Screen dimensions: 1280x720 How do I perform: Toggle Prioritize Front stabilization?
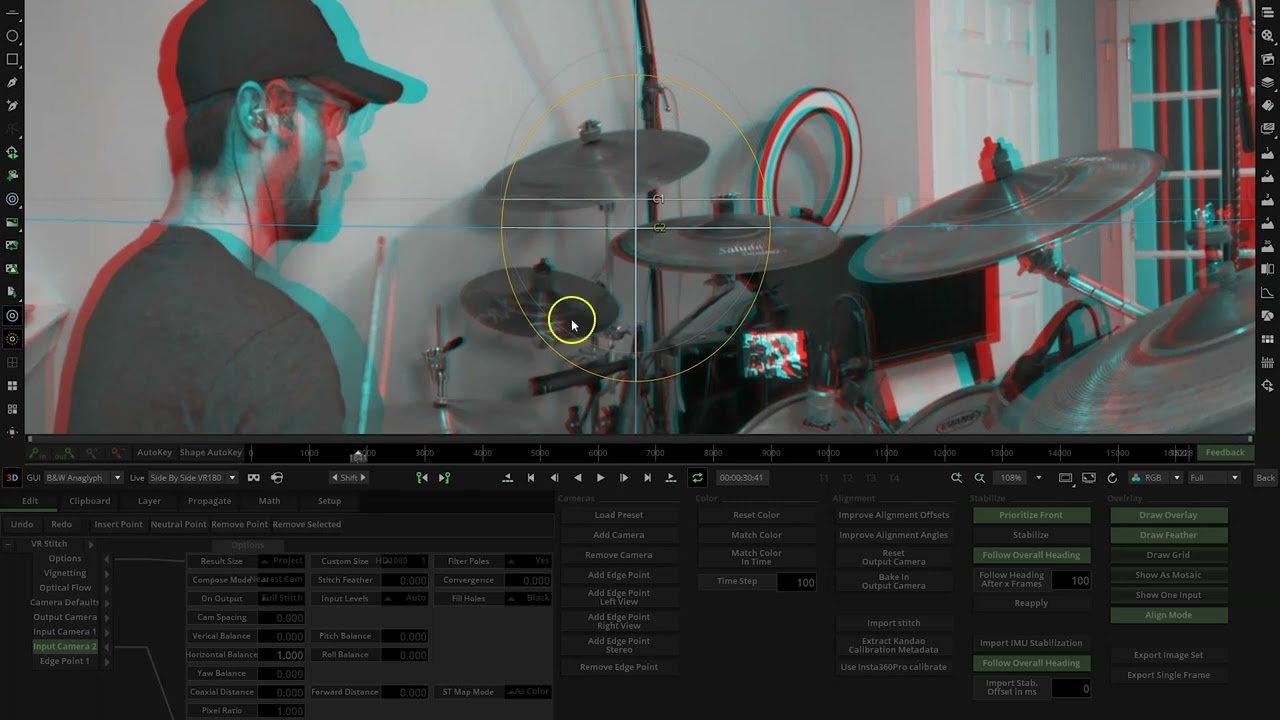coord(1031,514)
